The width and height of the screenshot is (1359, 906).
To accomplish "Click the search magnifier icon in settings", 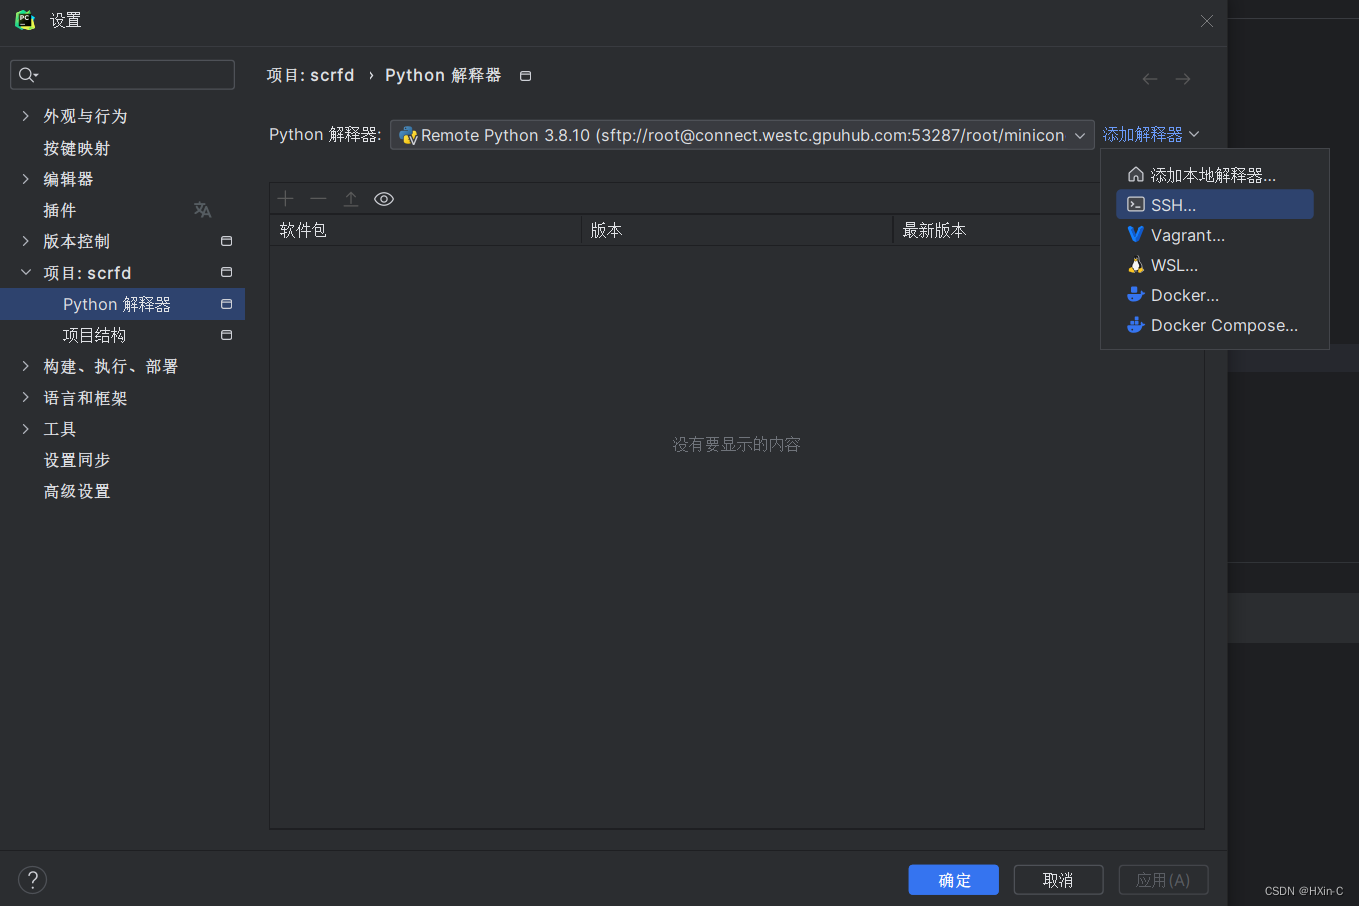I will coord(28,75).
